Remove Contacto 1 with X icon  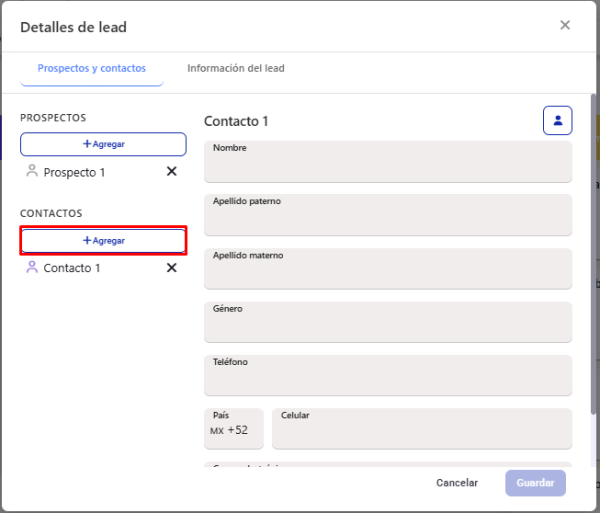pos(172,268)
